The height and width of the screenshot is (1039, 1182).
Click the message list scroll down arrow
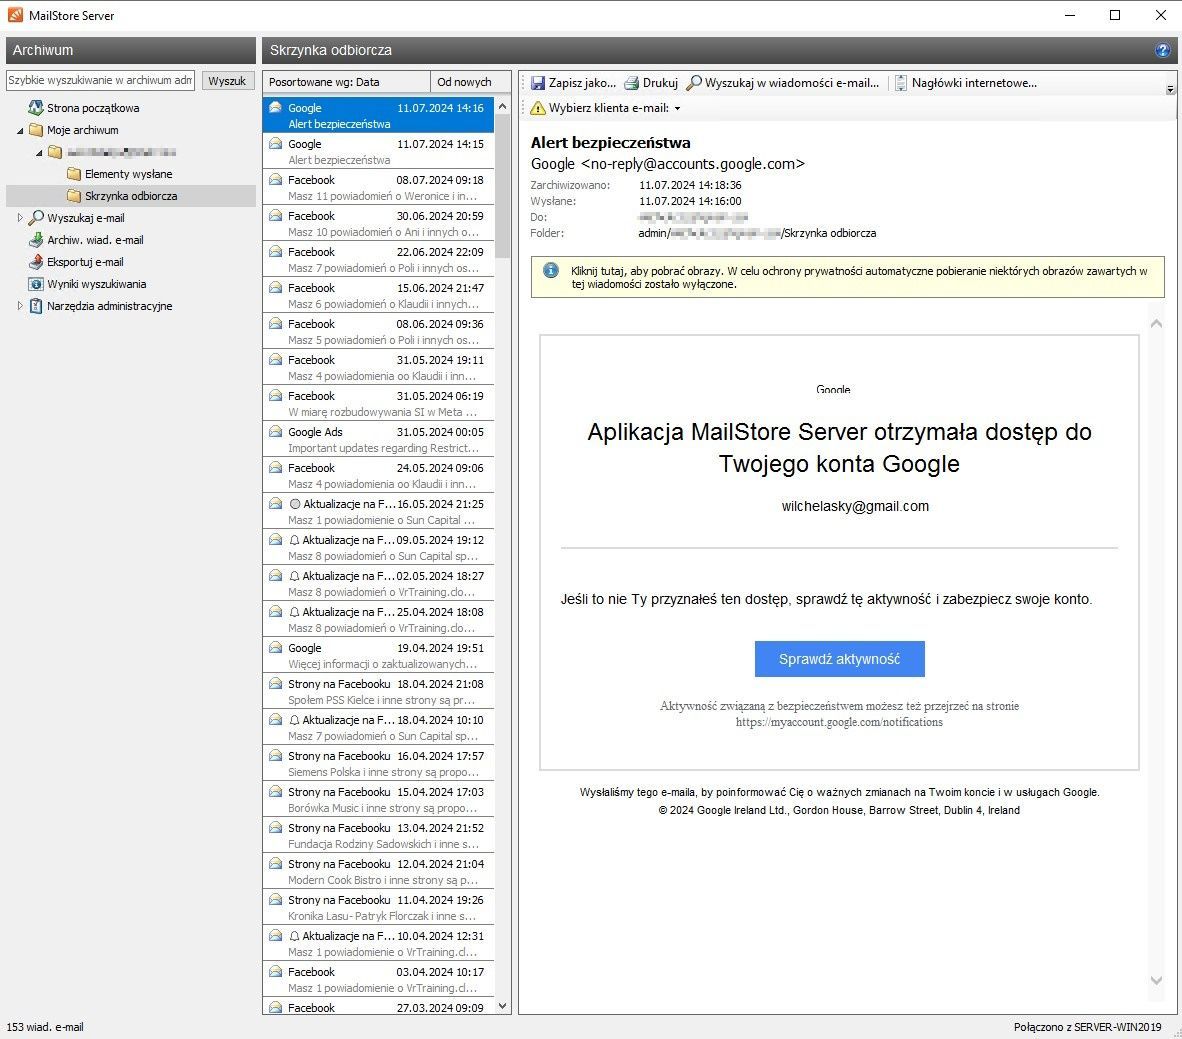pos(503,1006)
